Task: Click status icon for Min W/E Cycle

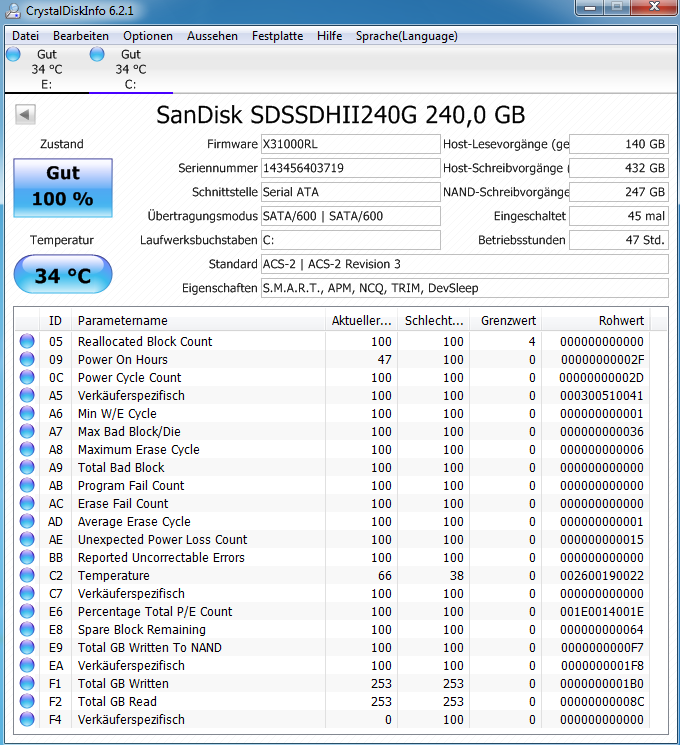Action: [x=27, y=413]
